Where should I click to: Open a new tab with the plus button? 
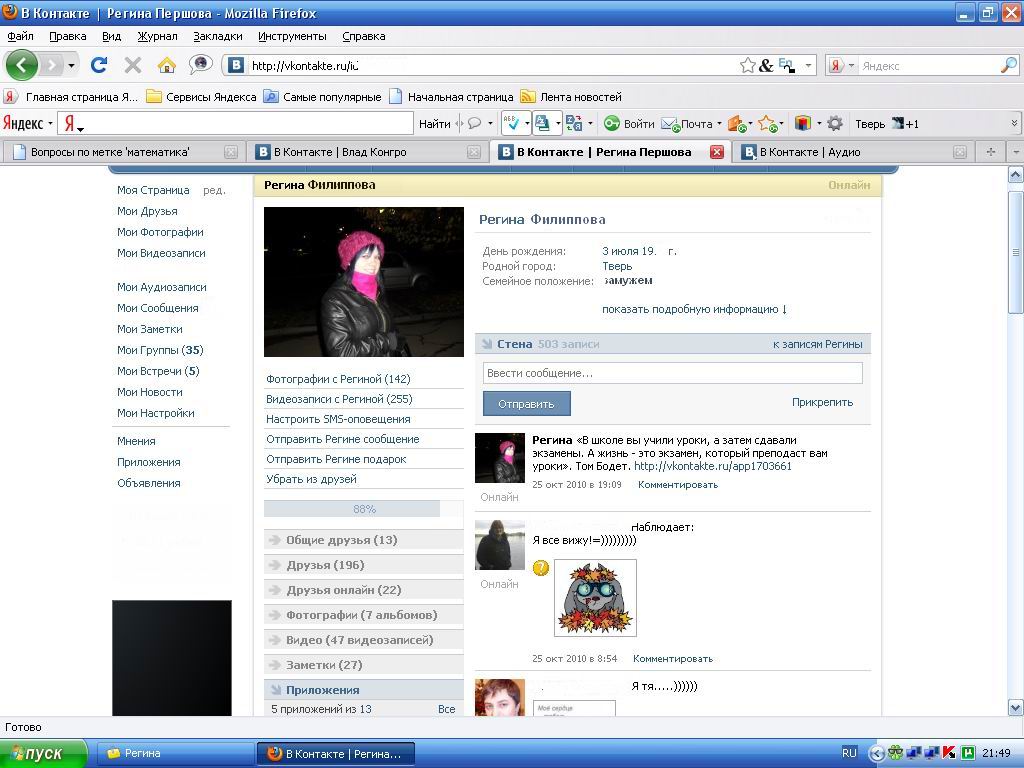991,152
